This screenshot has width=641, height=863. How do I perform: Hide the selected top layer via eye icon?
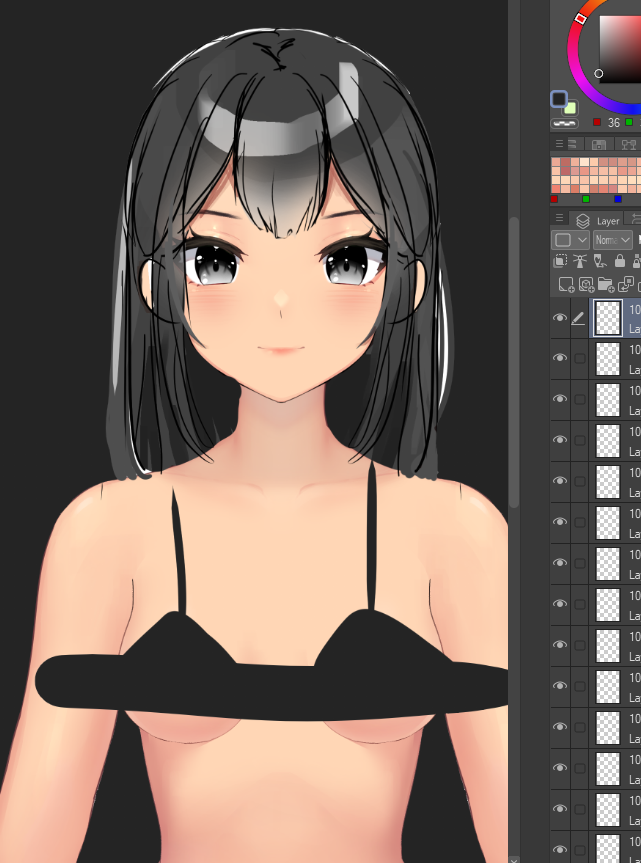[560, 318]
